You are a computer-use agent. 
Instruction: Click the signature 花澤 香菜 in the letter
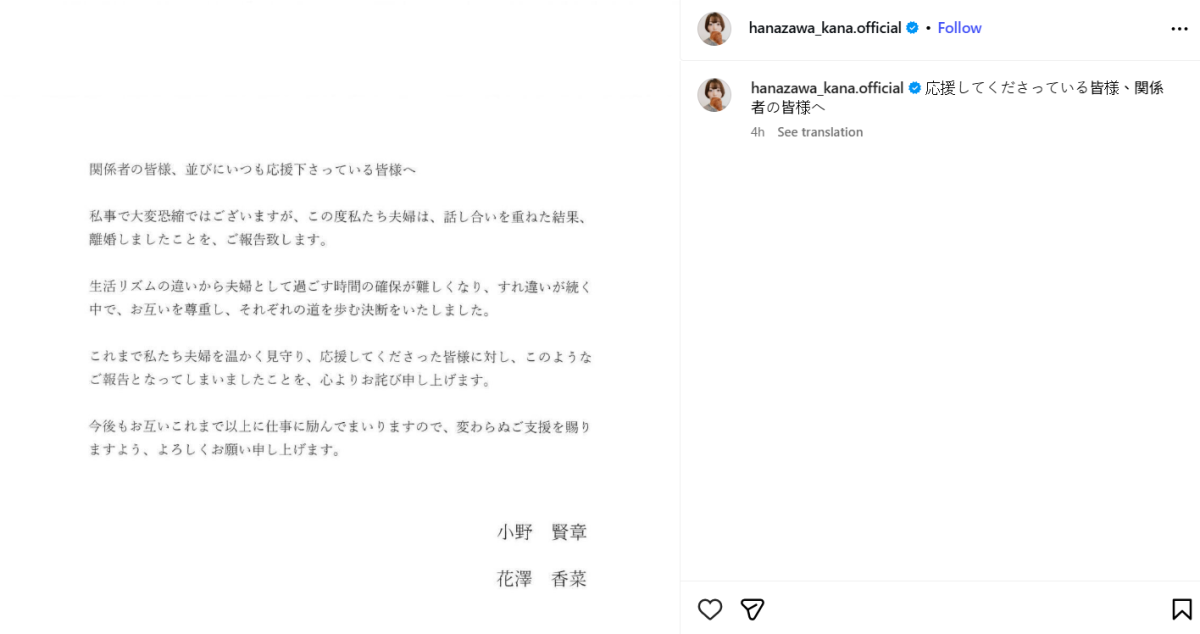pyautogui.click(x=542, y=579)
